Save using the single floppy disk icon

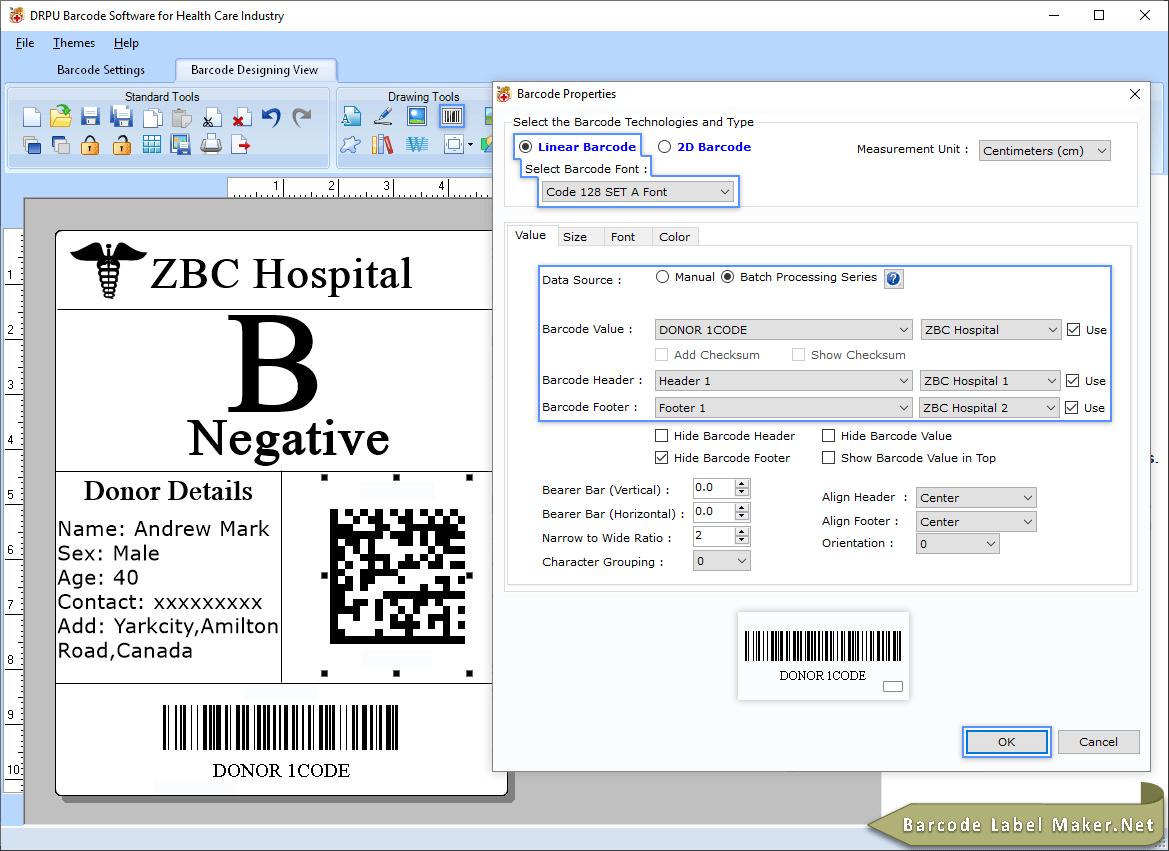(90, 117)
